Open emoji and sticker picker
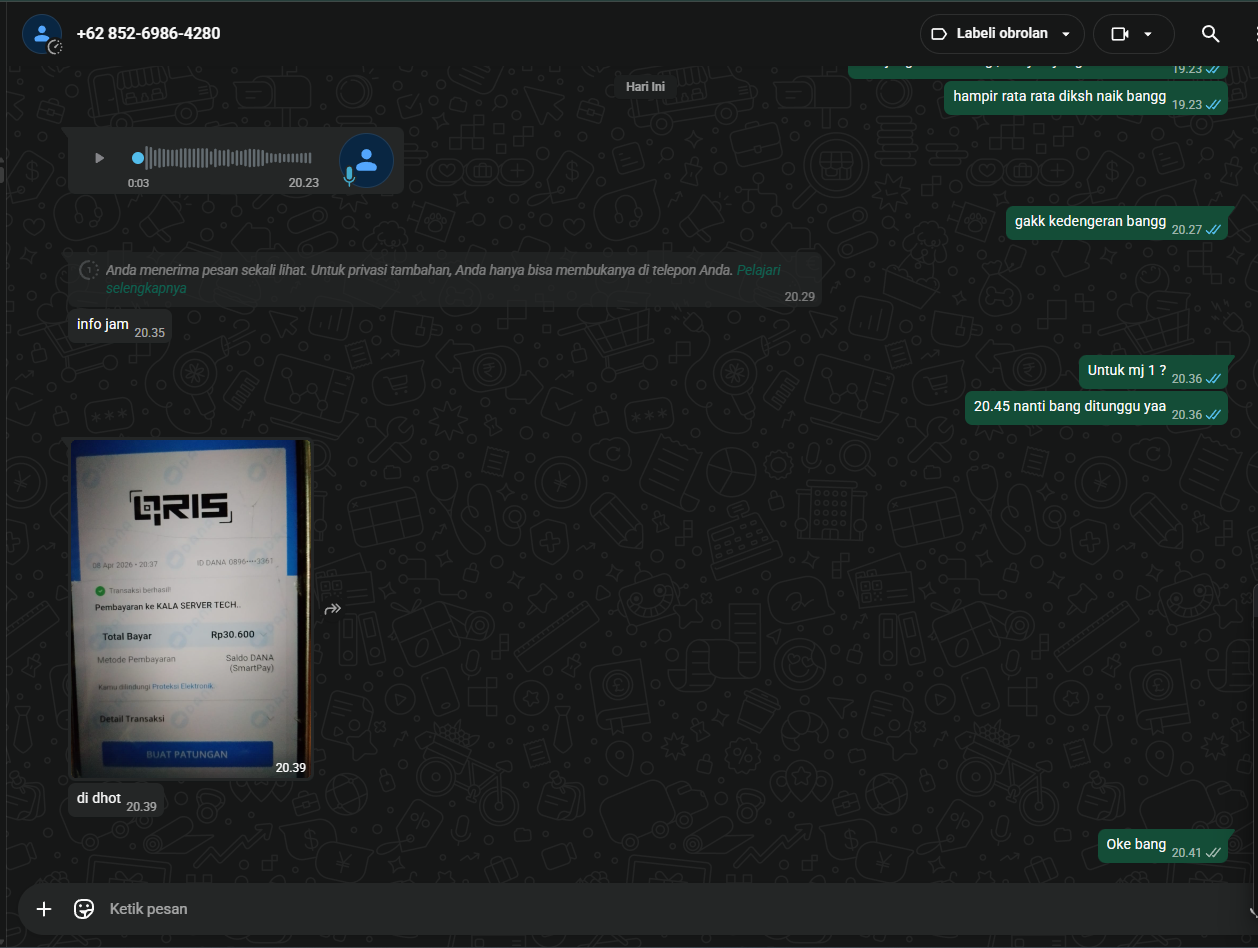The height and width of the screenshot is (948, 1258). point(84,909)
